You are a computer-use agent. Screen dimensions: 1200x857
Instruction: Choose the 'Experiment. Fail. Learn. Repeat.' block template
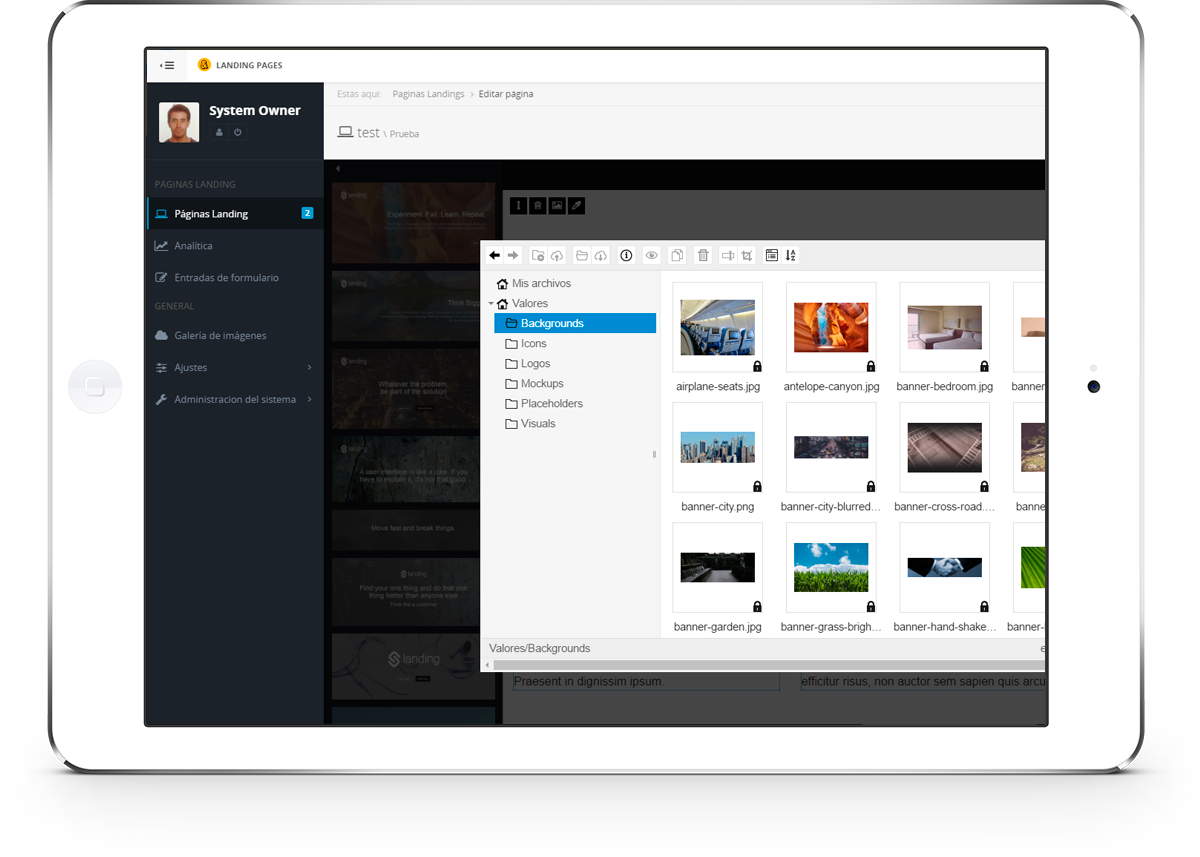413,222
